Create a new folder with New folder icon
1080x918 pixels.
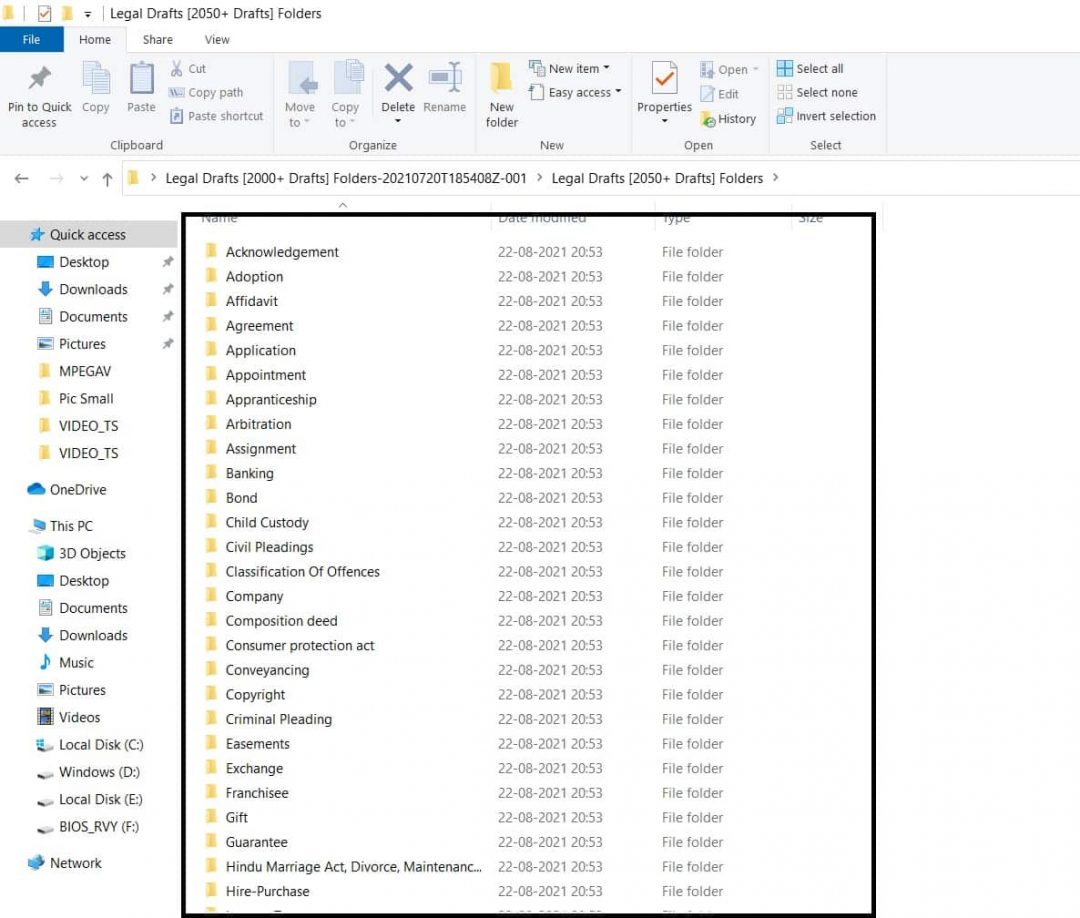pos(502,80)
